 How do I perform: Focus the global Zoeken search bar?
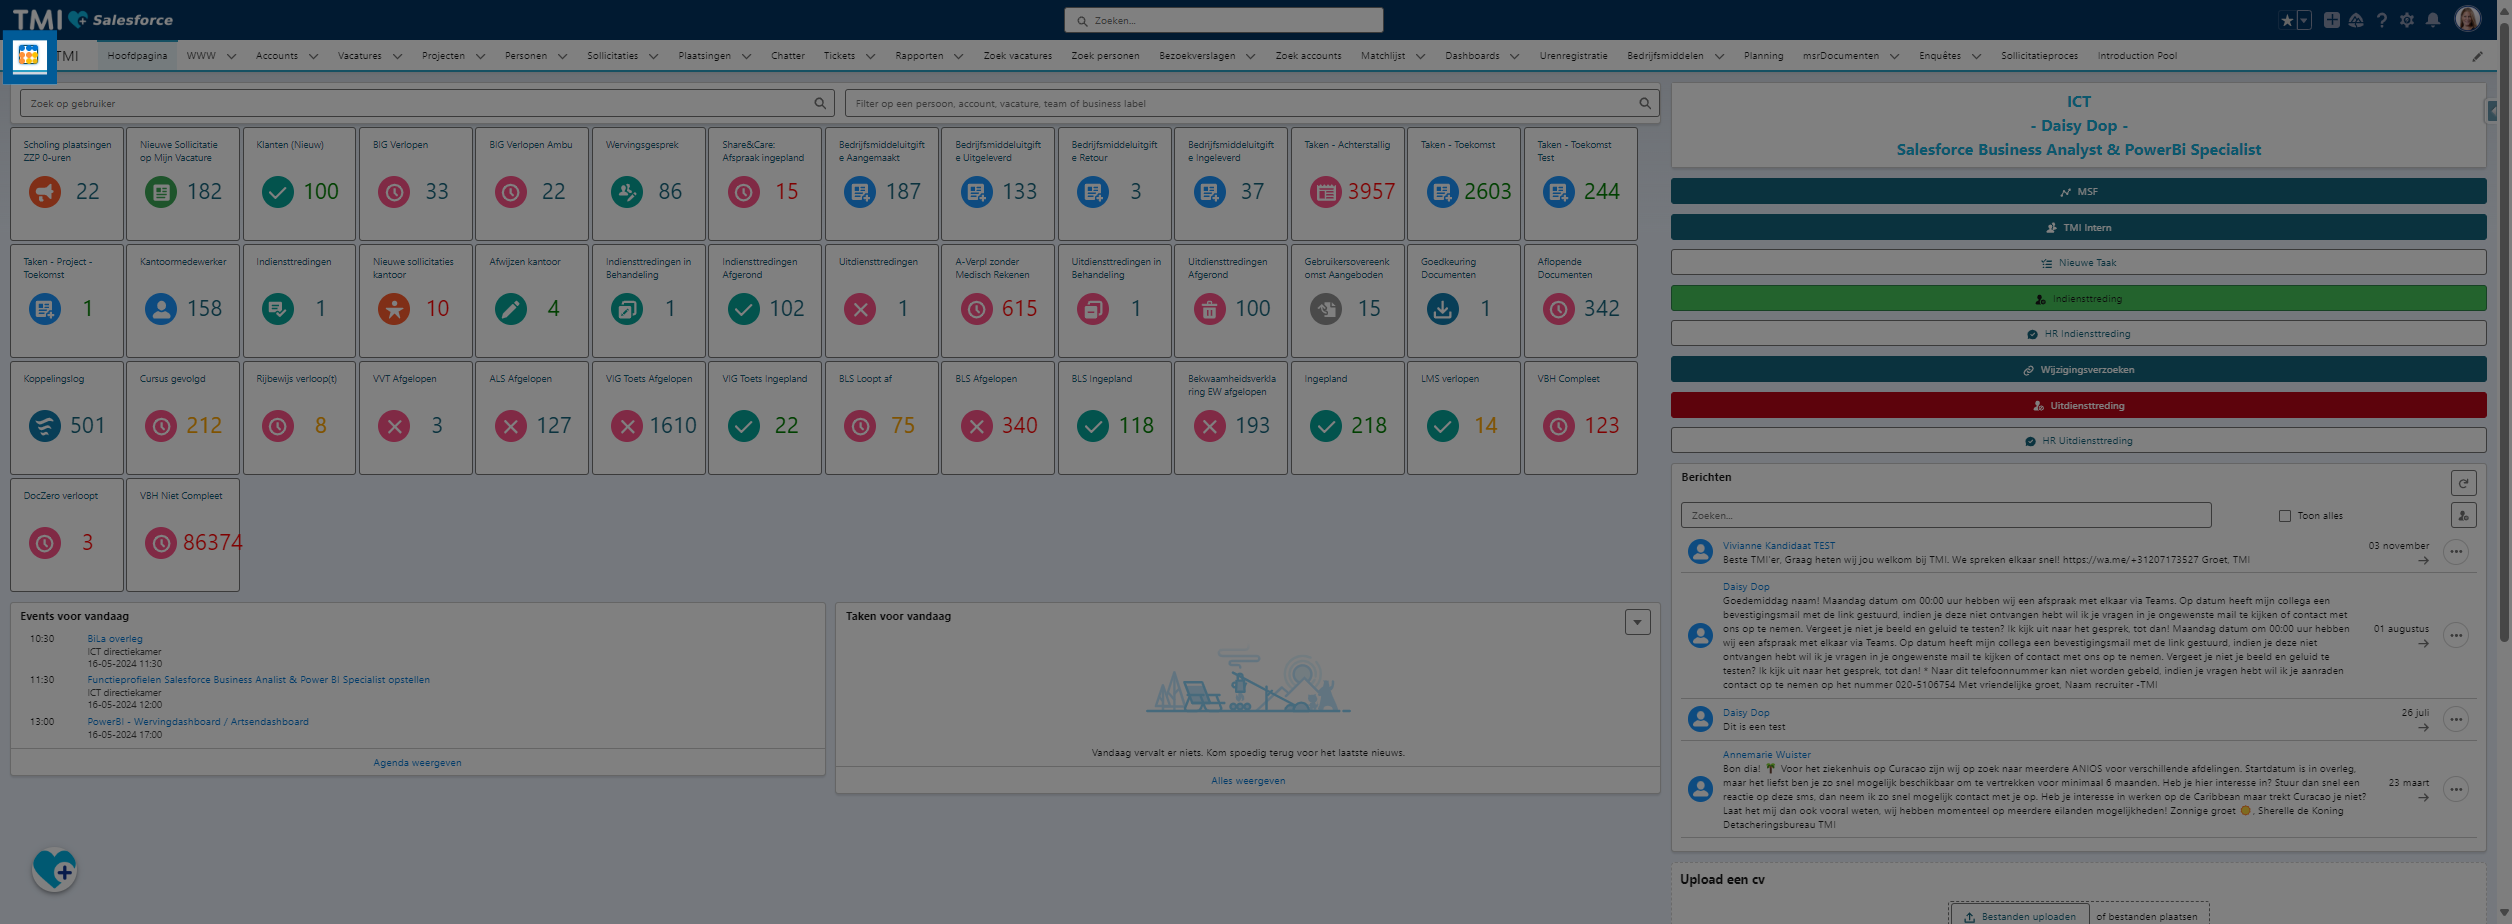[1224, 20]
